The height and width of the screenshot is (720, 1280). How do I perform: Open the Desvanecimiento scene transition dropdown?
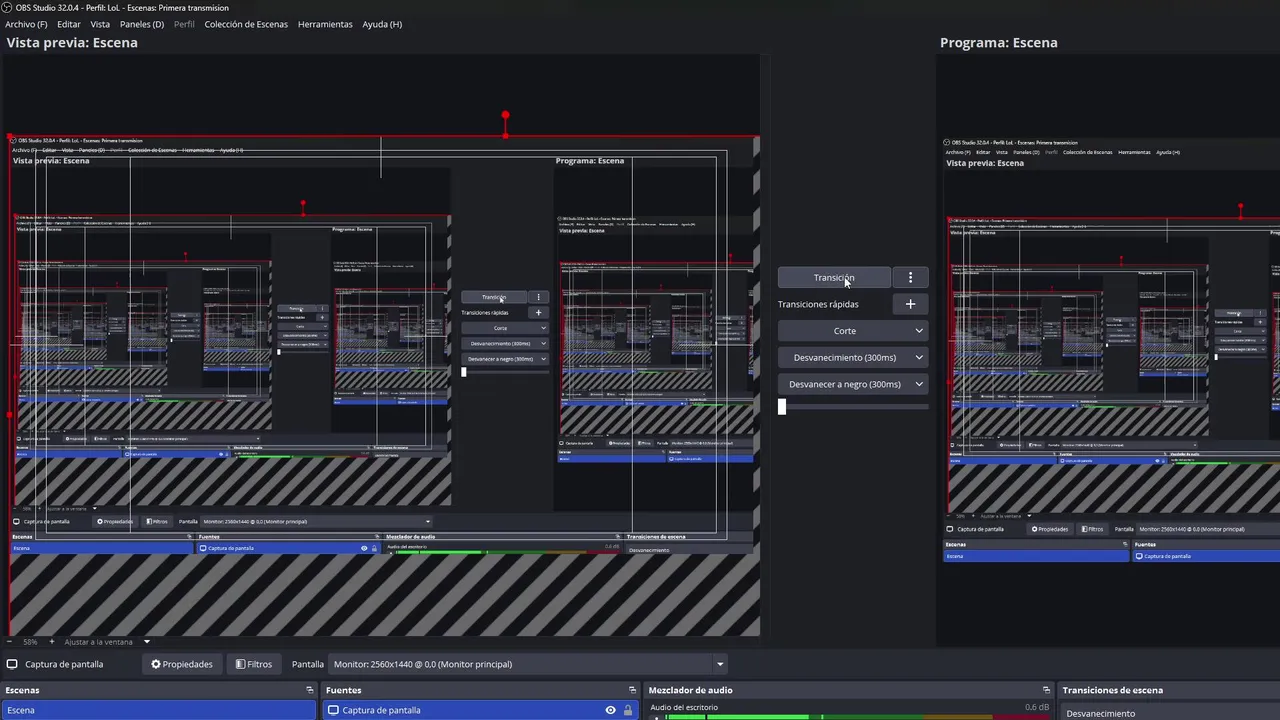[x=1170, y=713]
